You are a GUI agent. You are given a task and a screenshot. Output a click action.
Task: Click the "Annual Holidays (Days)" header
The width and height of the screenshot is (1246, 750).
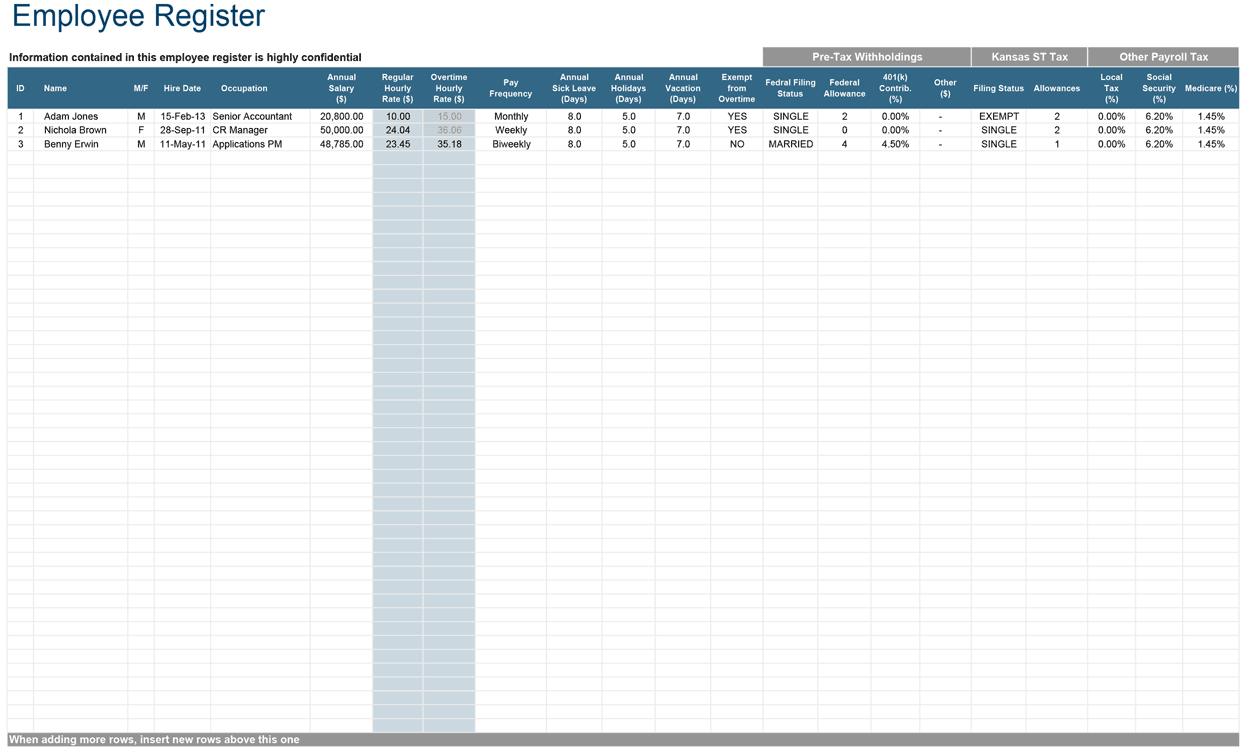coord(628,88)
